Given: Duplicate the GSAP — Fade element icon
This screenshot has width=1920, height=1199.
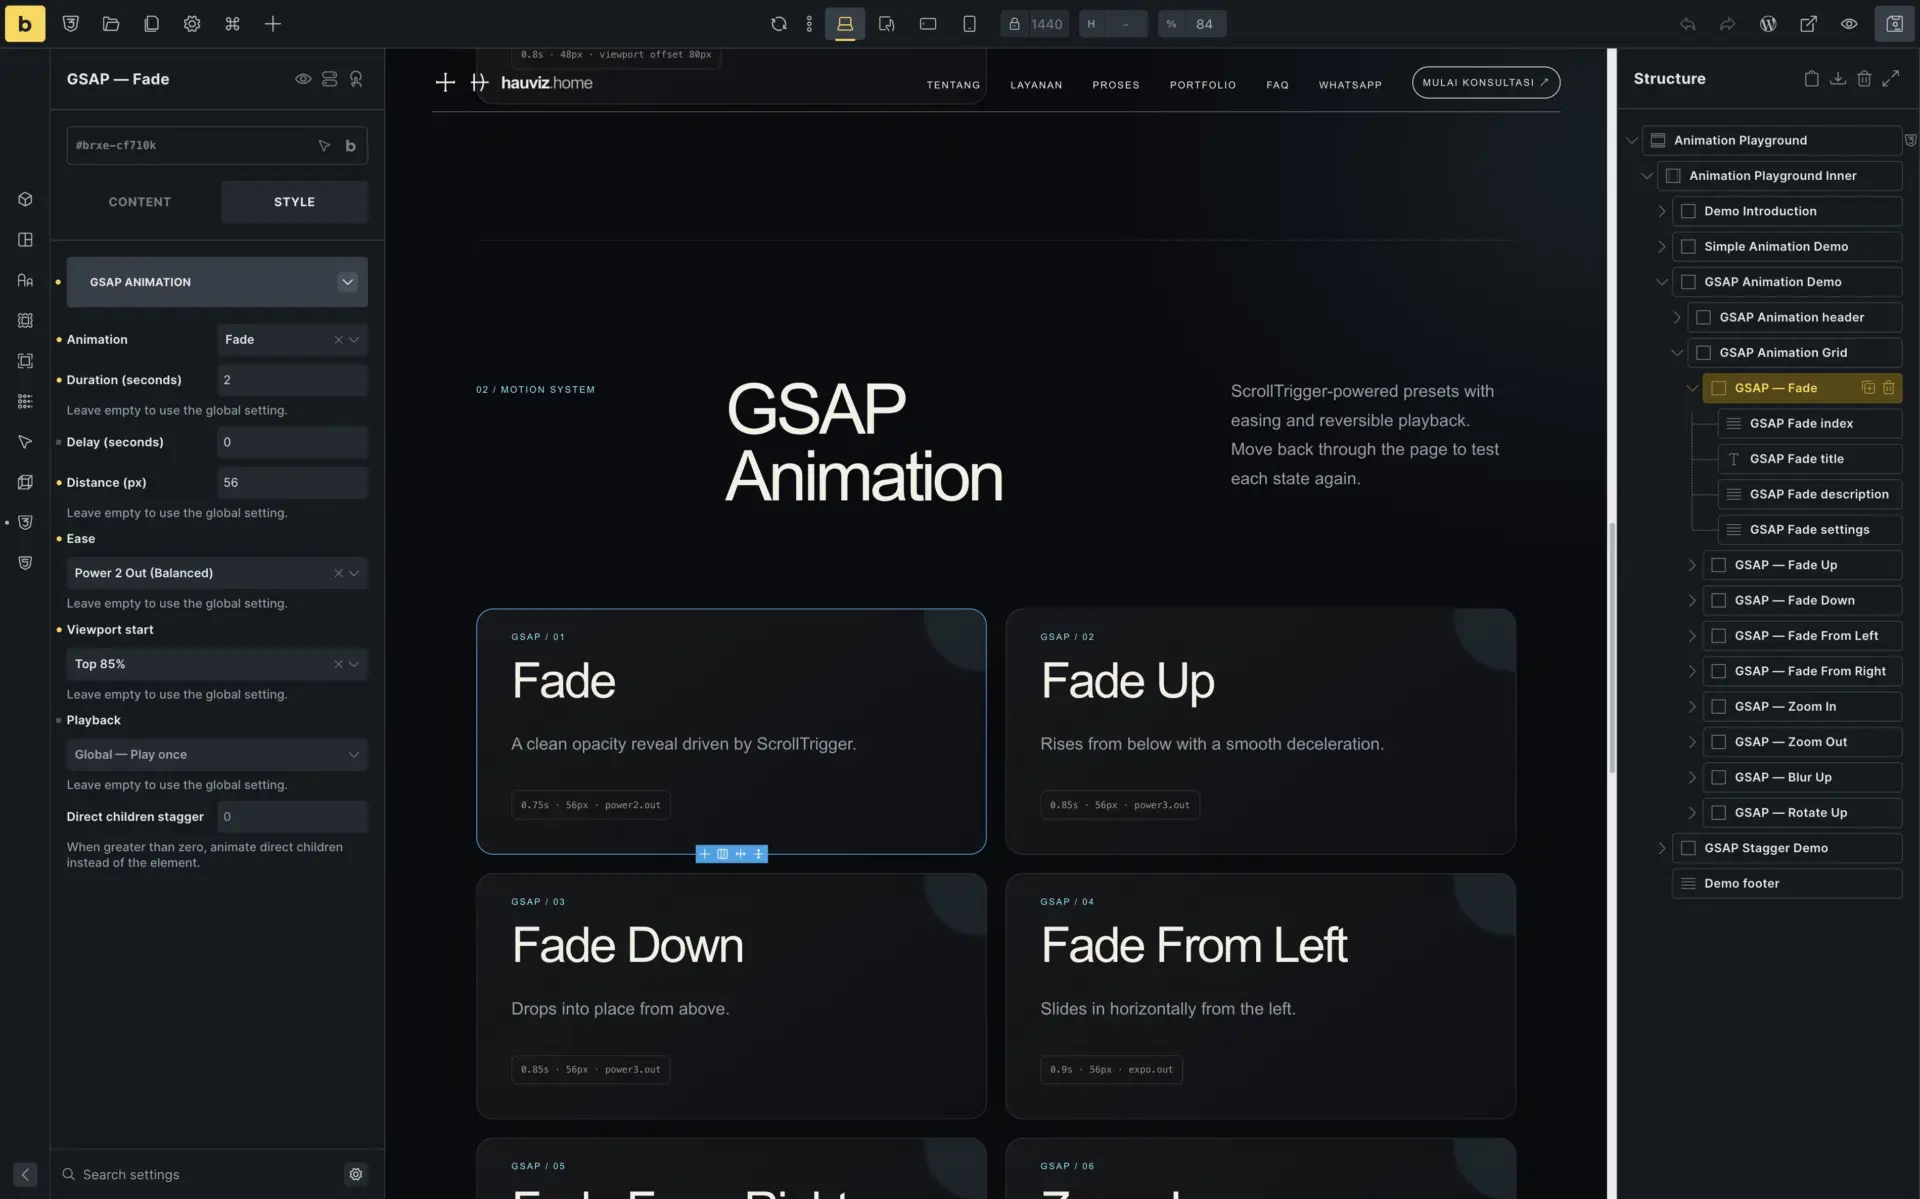Looking at the screenshot, I should [x=1868, y=388].
